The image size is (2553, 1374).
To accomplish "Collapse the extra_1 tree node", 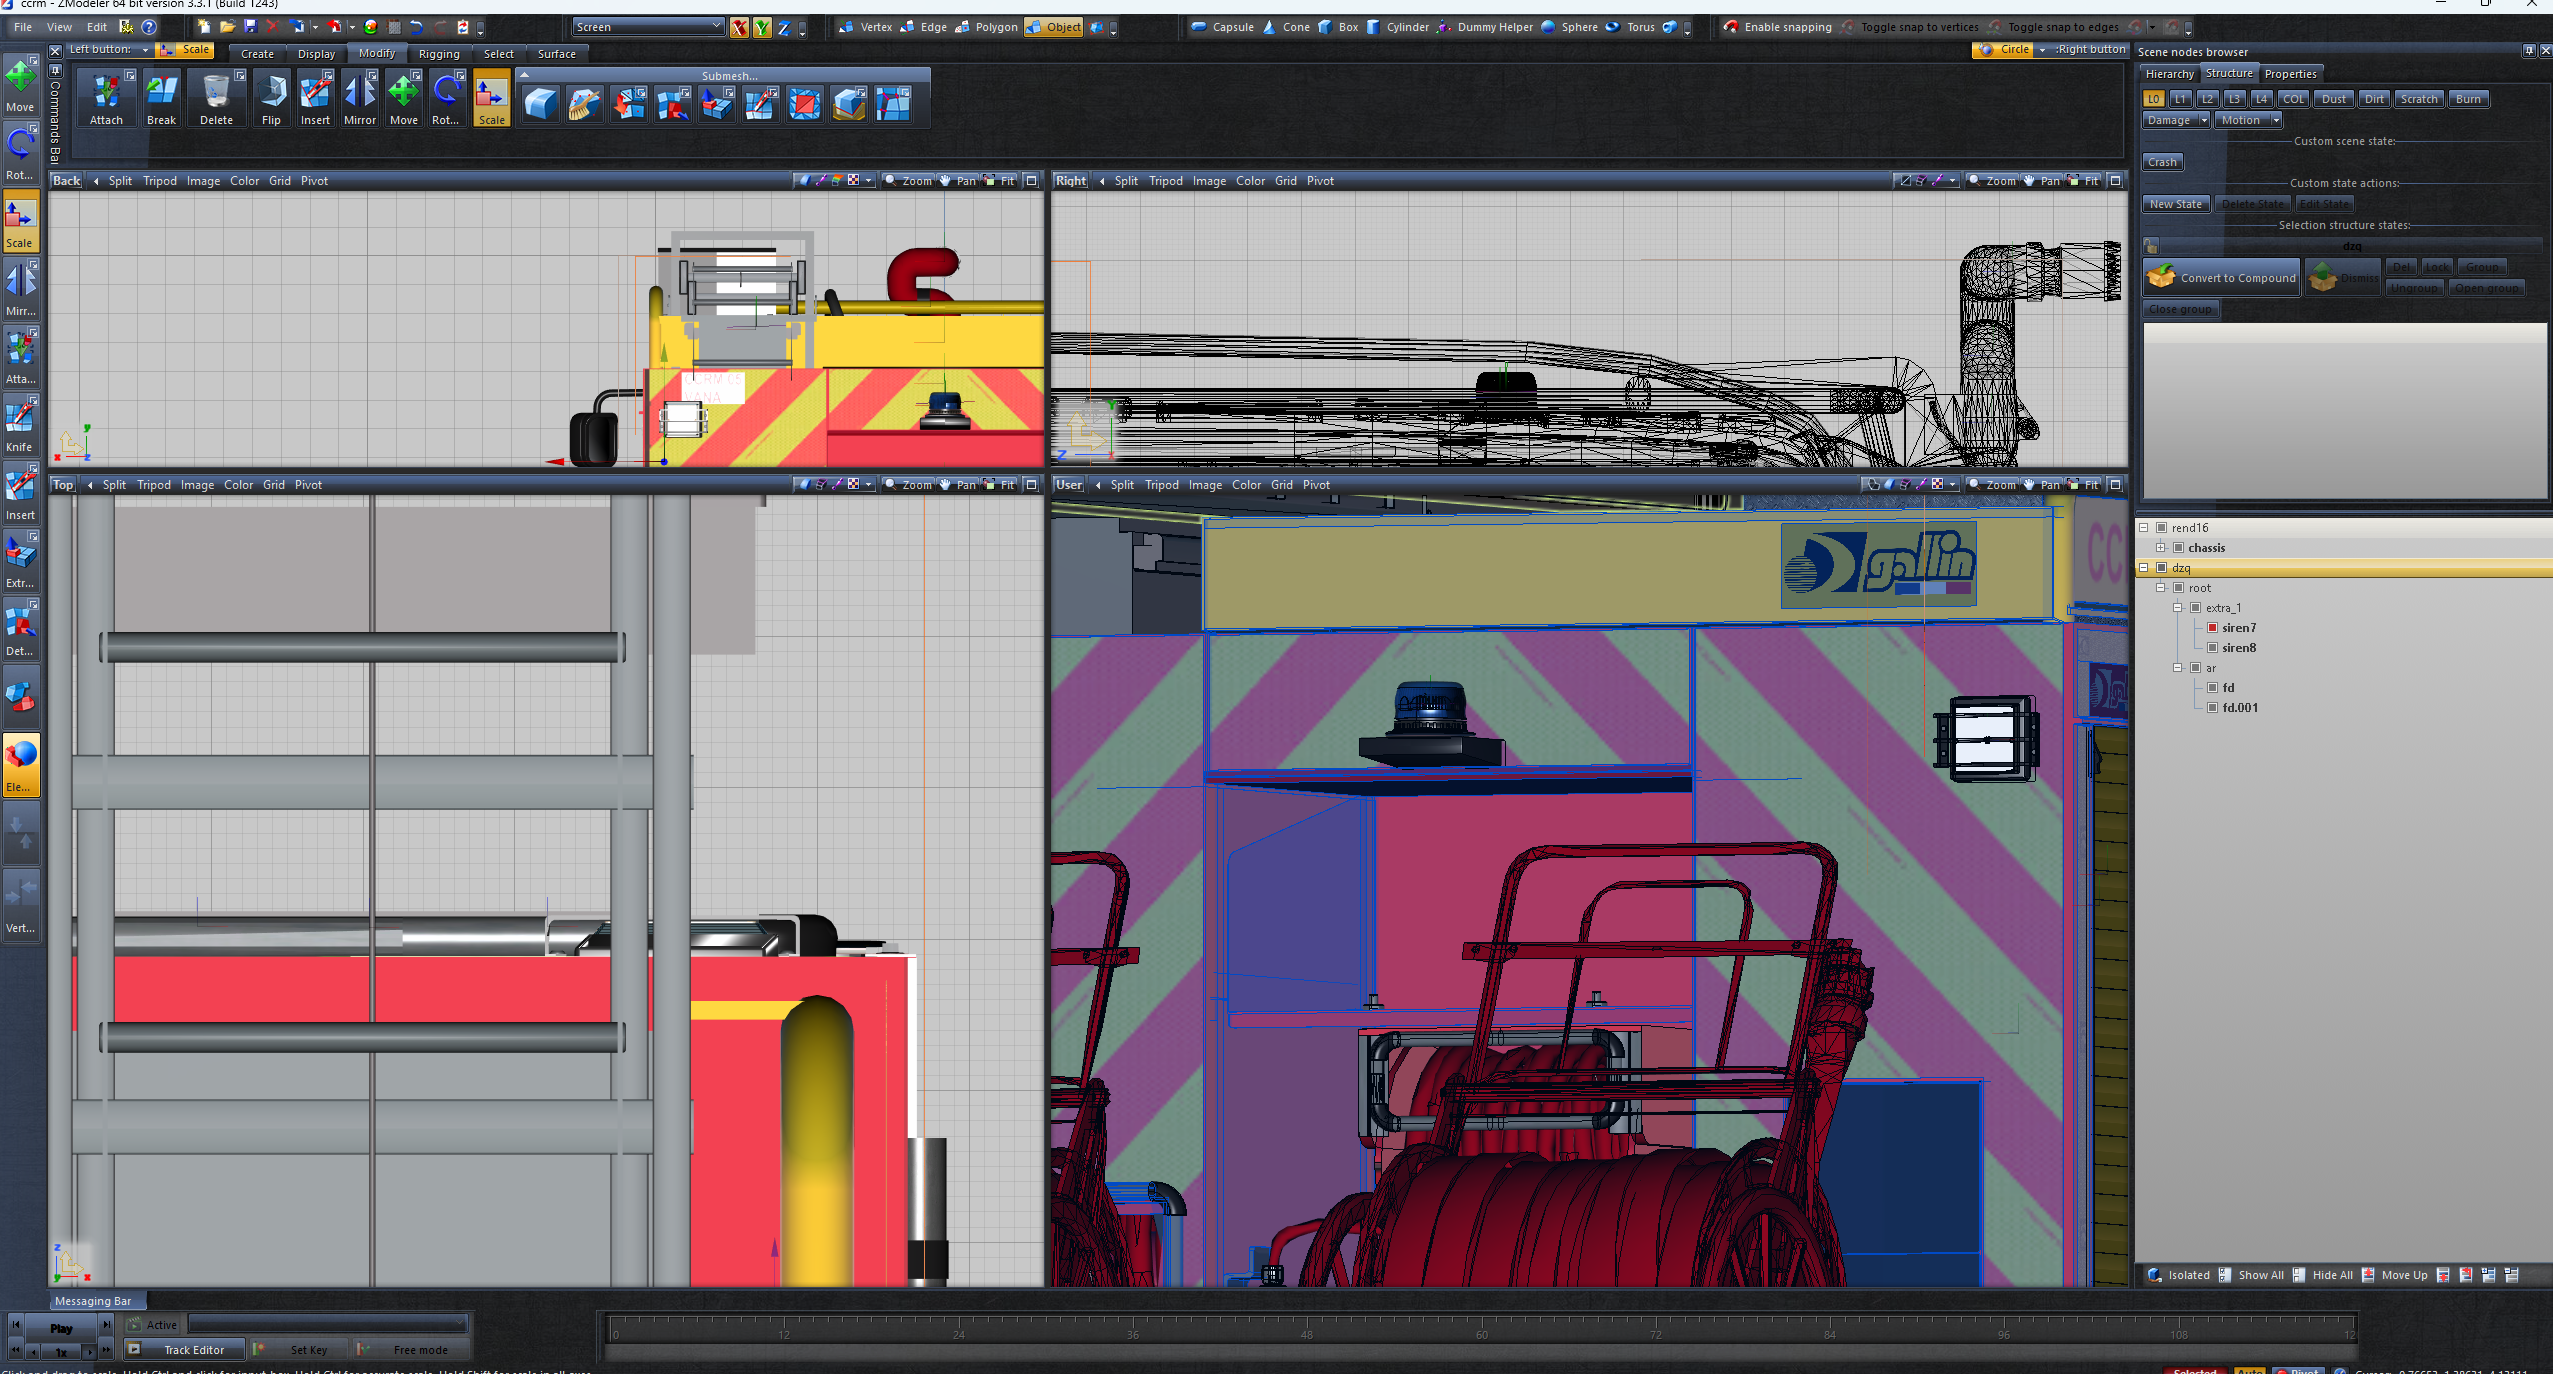I will [x=2177, y=608].
